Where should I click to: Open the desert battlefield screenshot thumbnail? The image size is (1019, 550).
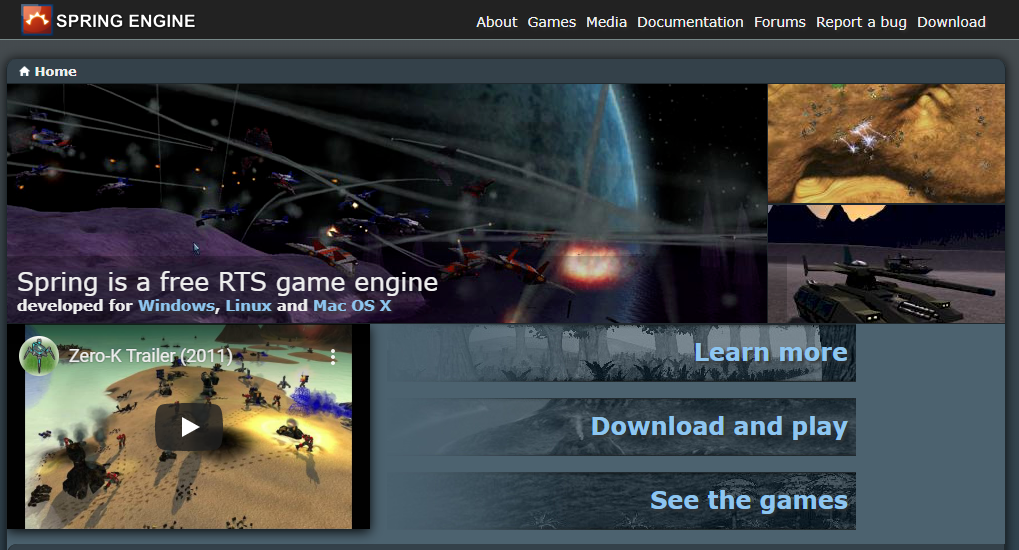tap(886, 144)
